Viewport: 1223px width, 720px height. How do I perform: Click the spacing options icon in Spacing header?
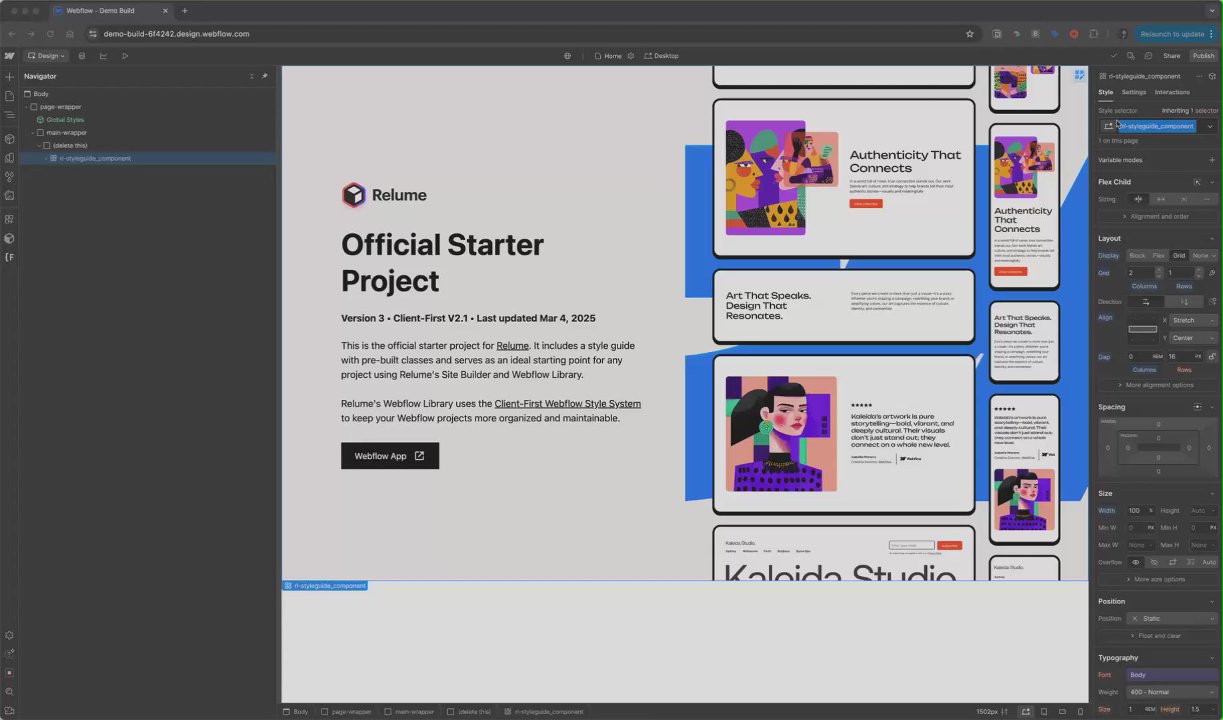[1198, 407]
